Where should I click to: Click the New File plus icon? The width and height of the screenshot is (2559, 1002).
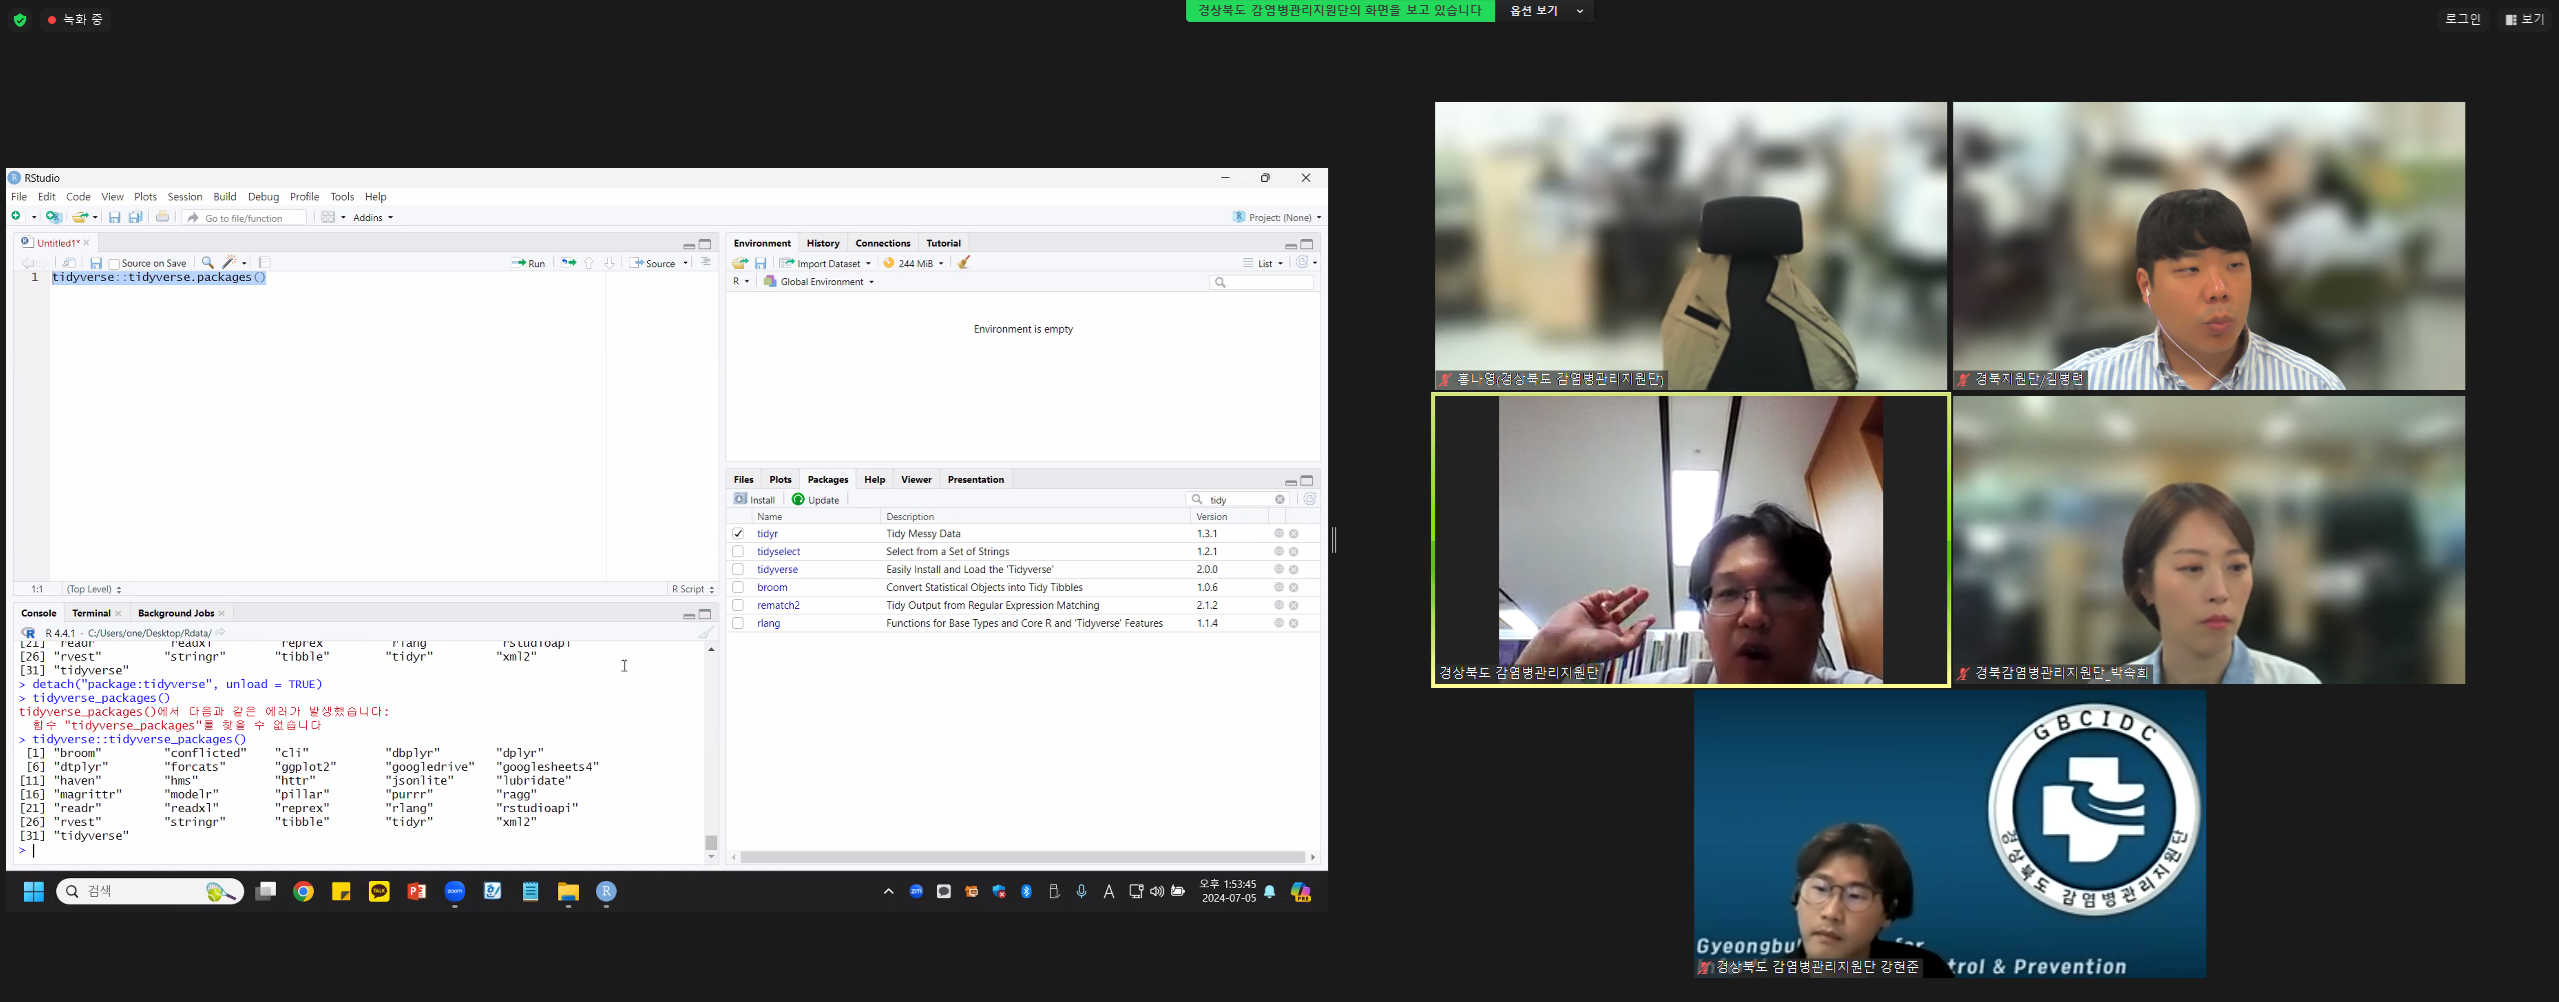pyautogui.click(x=17, y=217)
